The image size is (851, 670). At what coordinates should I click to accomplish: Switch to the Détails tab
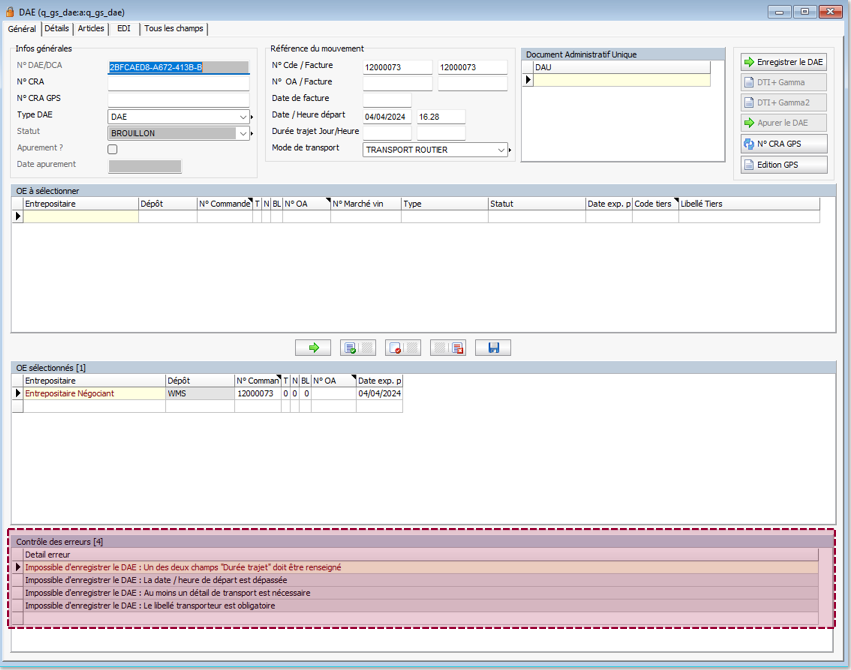tap(57, 29)
